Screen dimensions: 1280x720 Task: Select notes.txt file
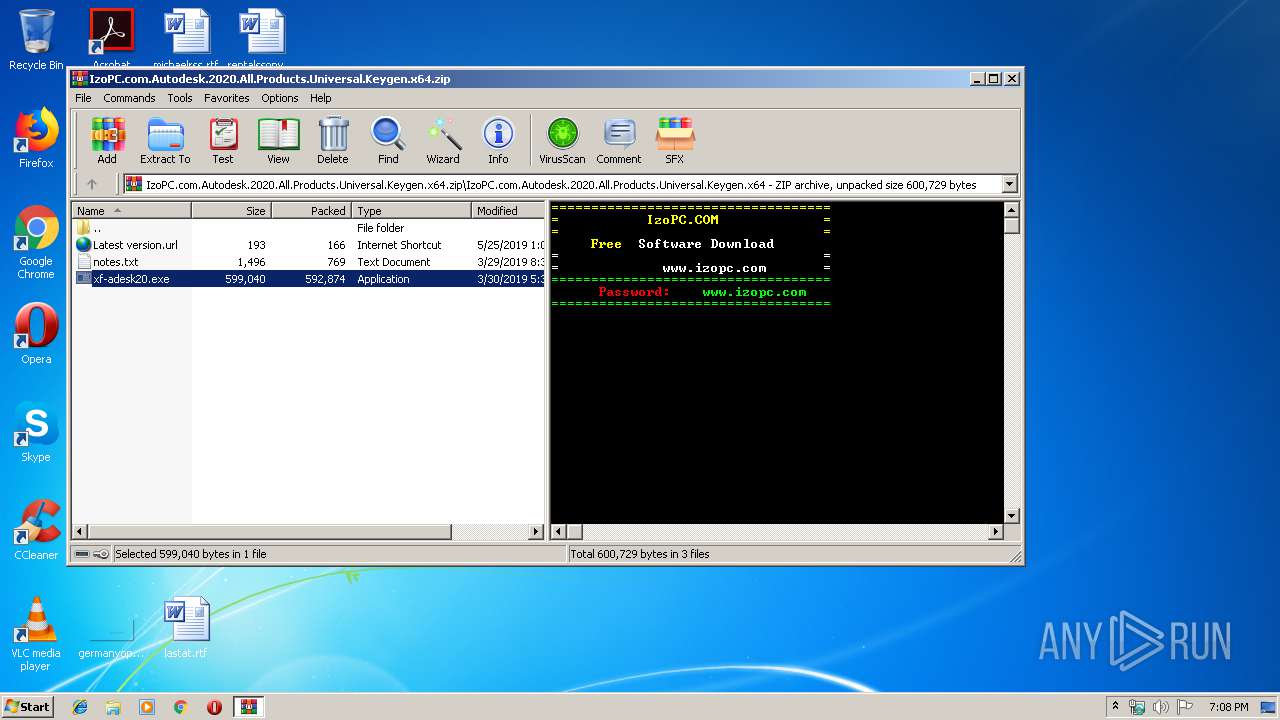point(308,262)
